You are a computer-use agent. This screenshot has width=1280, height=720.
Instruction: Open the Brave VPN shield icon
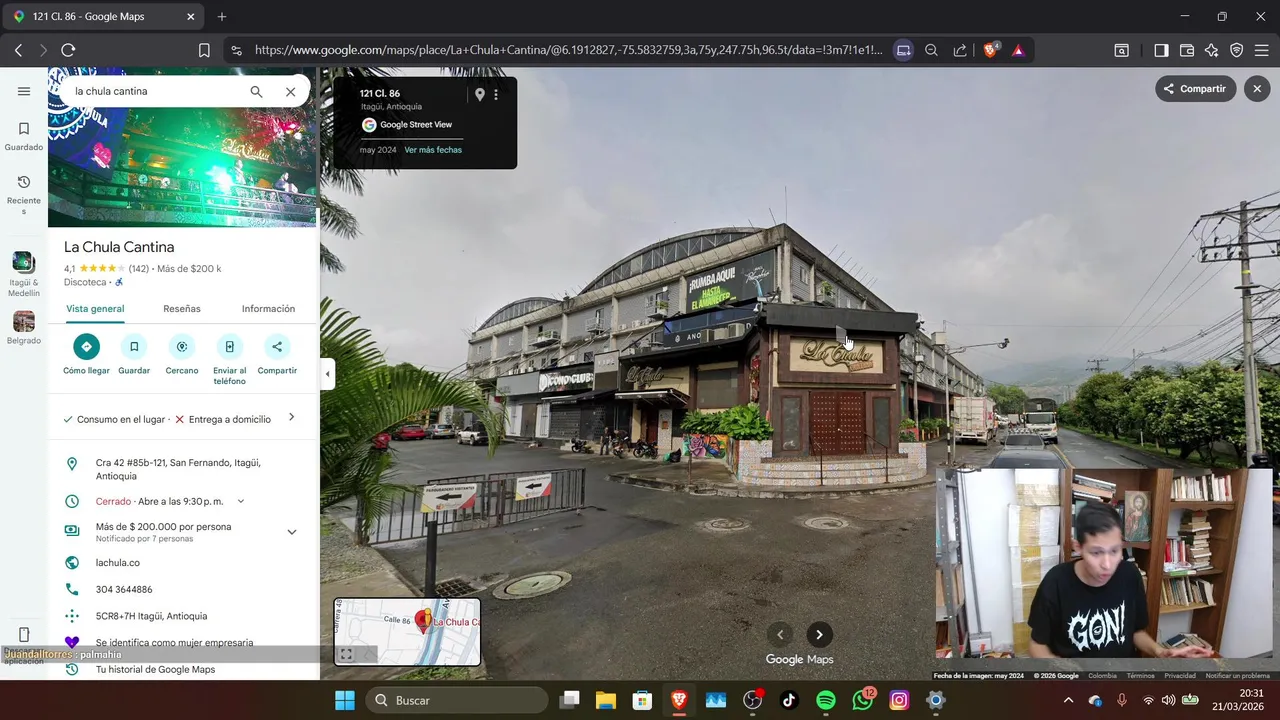(x=1237, y=50)
